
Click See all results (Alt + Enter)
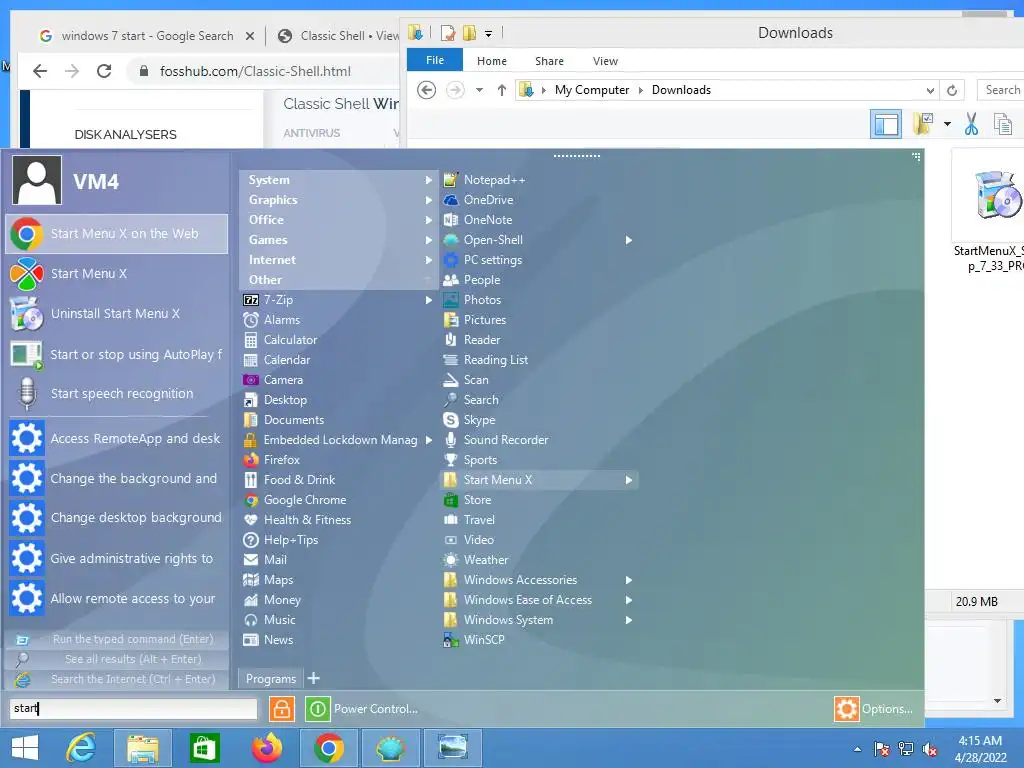point(117,660)
